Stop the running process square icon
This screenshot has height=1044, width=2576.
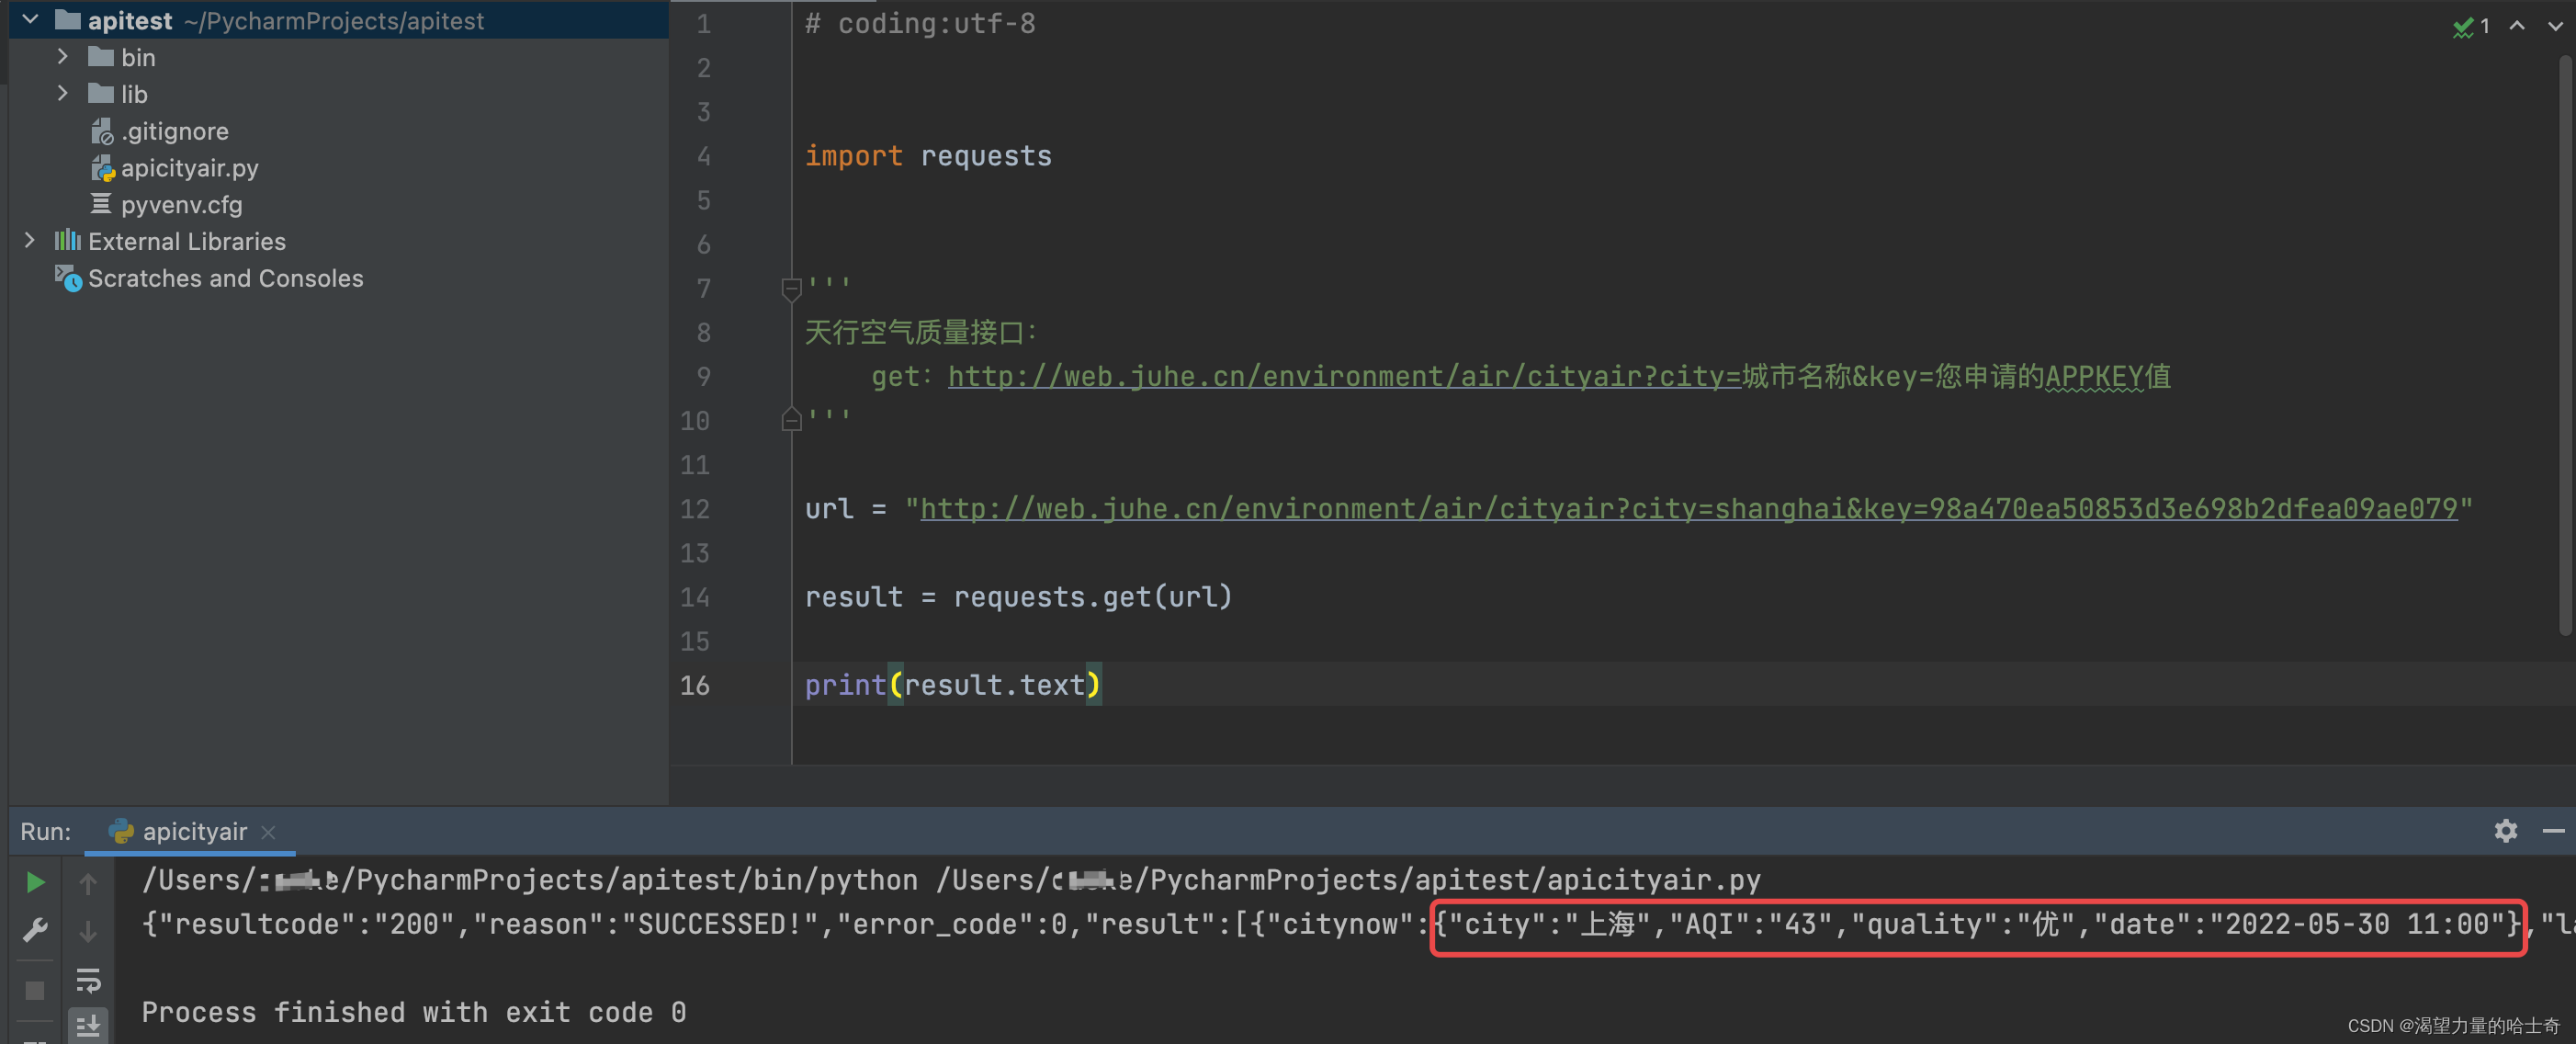click(x=35, y=989)
